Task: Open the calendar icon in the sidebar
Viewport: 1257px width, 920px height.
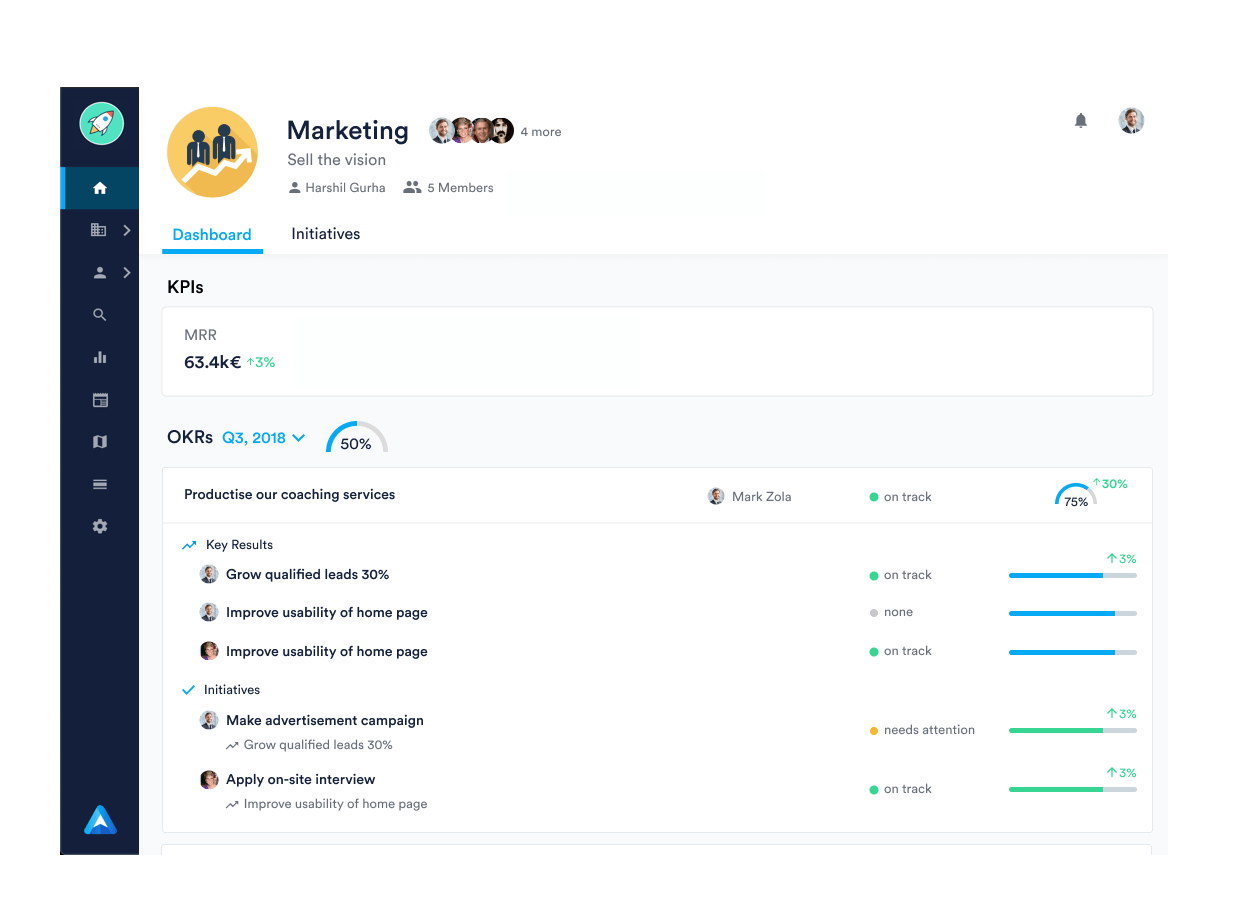Action: (99, 400)
